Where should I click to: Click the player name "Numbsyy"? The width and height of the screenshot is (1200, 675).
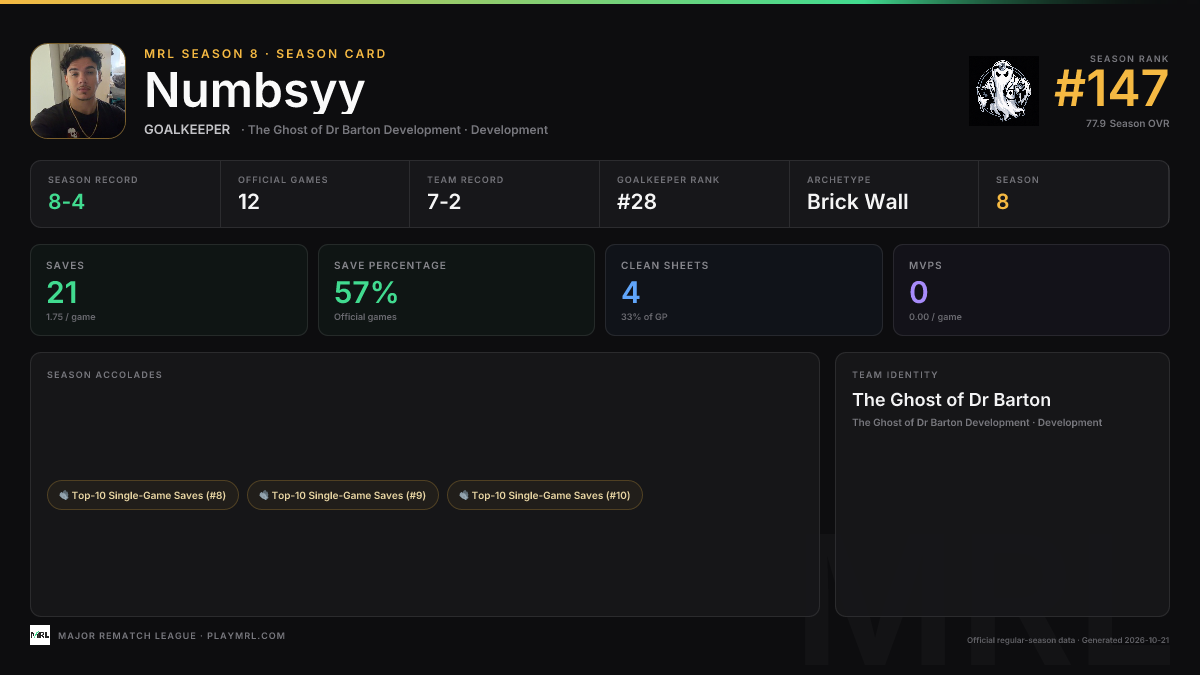click(x=255, y=91)
